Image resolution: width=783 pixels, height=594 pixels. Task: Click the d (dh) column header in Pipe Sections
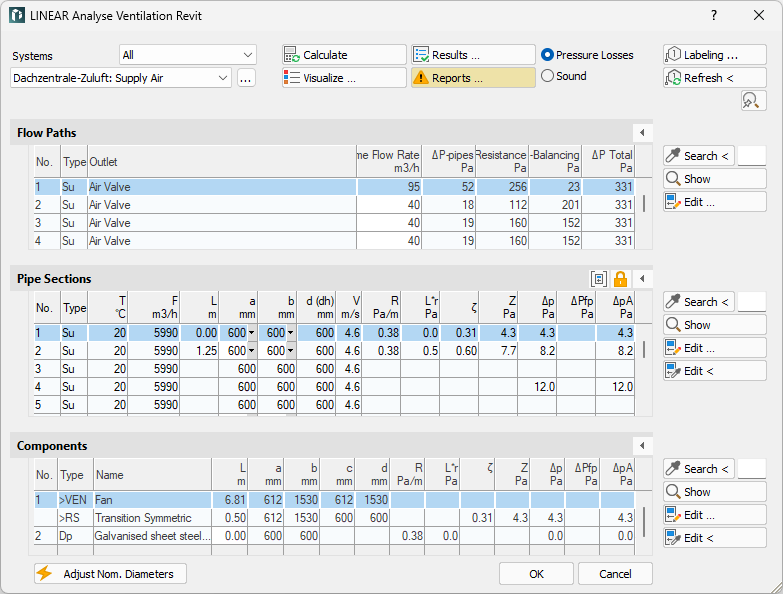316,307
